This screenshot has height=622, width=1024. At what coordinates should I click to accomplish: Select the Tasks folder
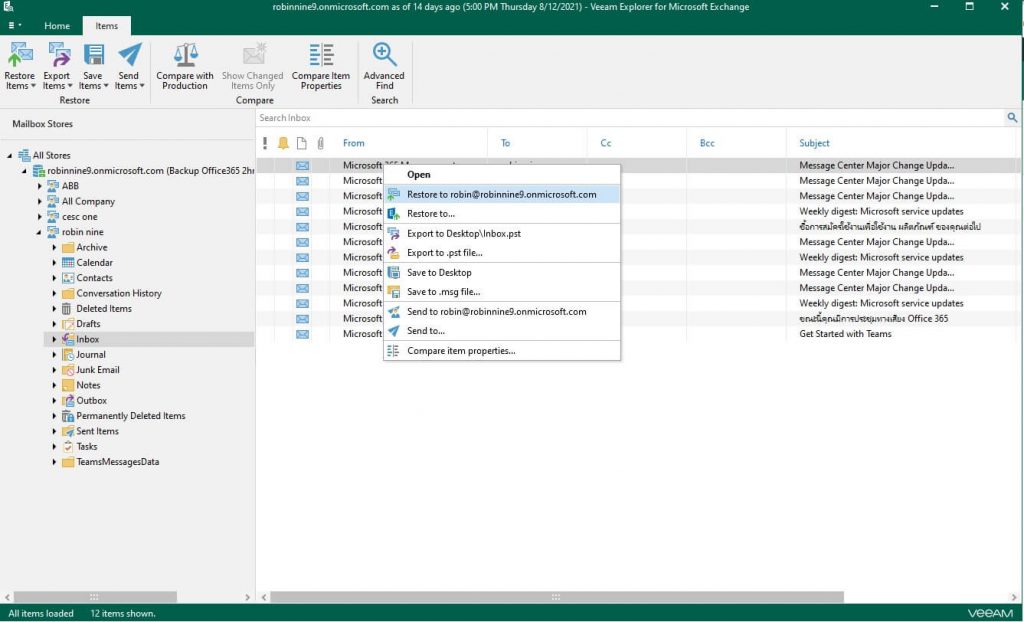point(86,446)
